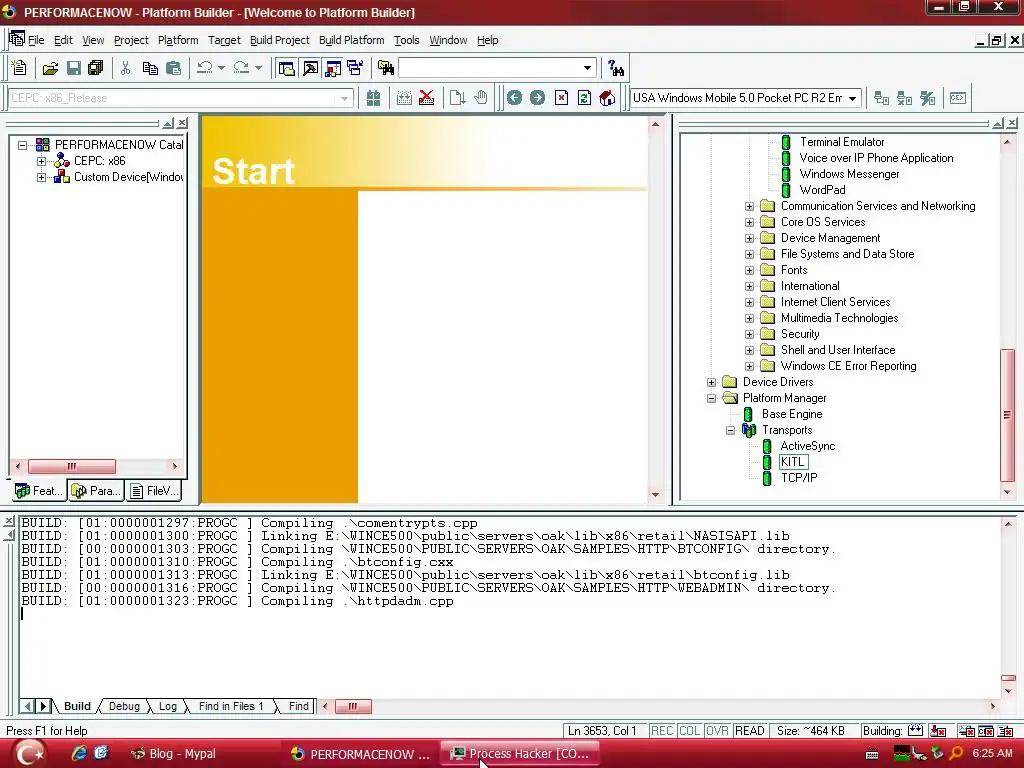
Task: Switch to the FileView workspace tab
Action: coord(153,490)
